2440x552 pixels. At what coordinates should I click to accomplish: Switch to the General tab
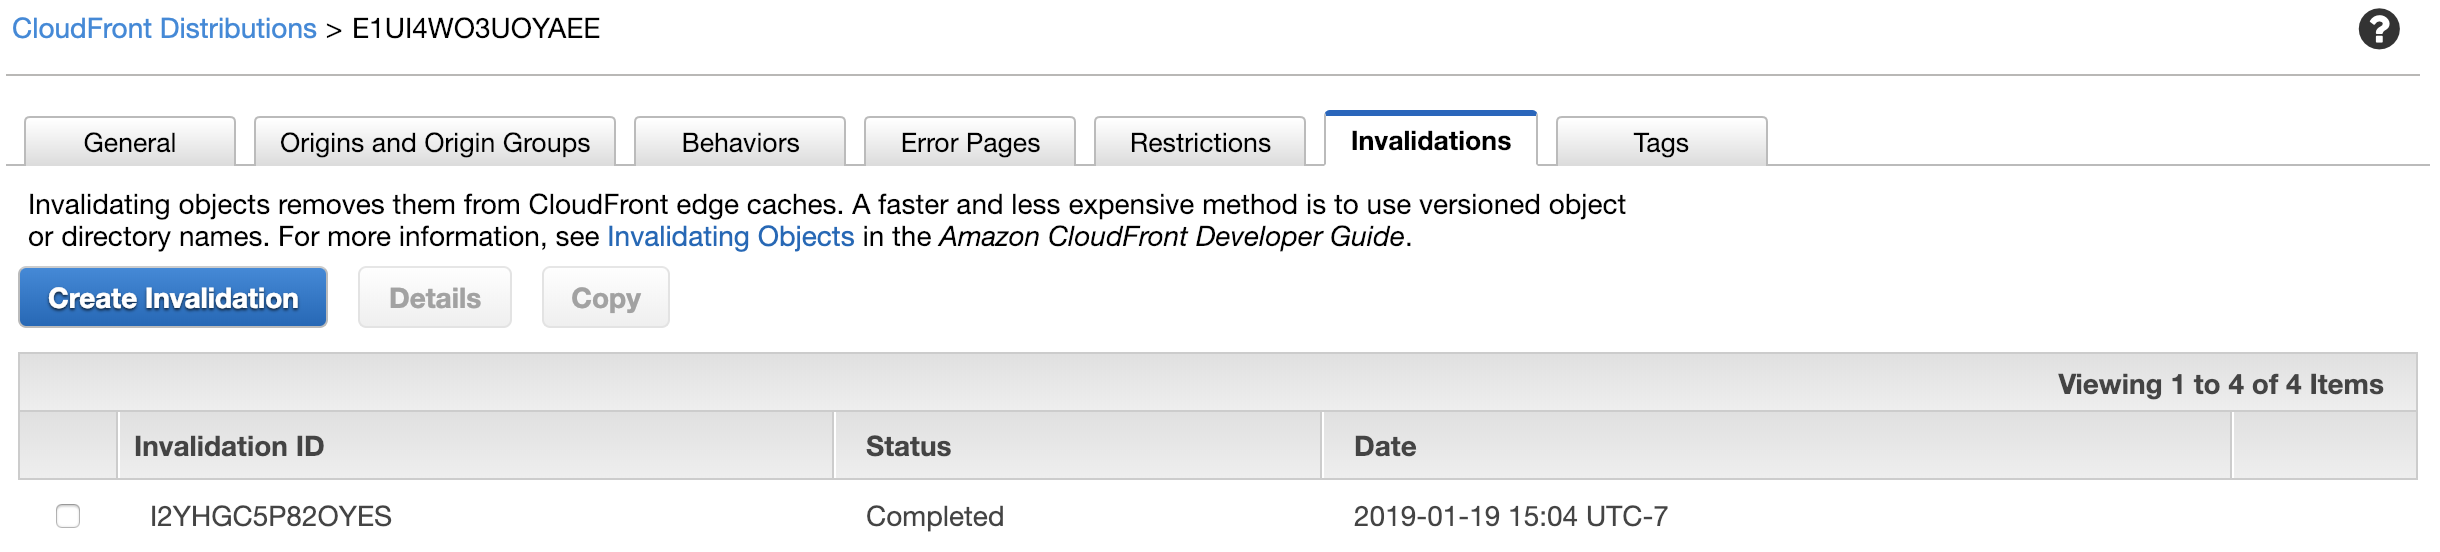pyautogui.click(x=130, y=143)
